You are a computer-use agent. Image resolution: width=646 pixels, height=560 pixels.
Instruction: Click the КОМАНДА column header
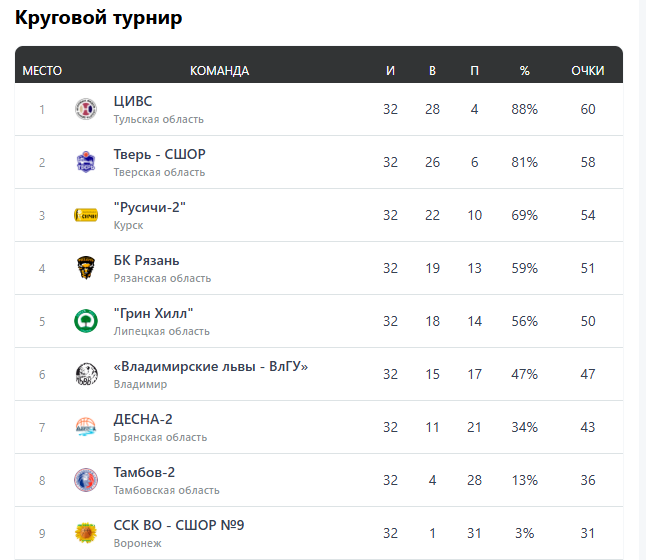[219, 71]
